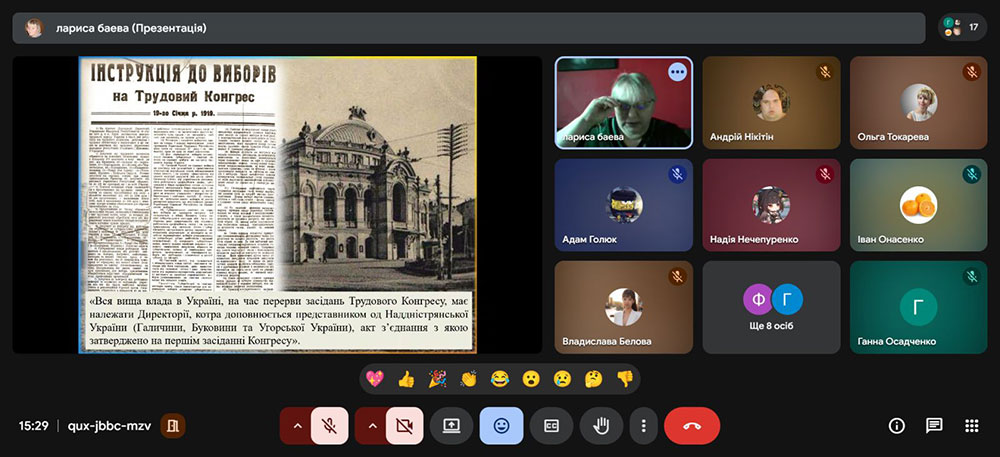Toggle the muted microphone button

click(x=329, y=425)
